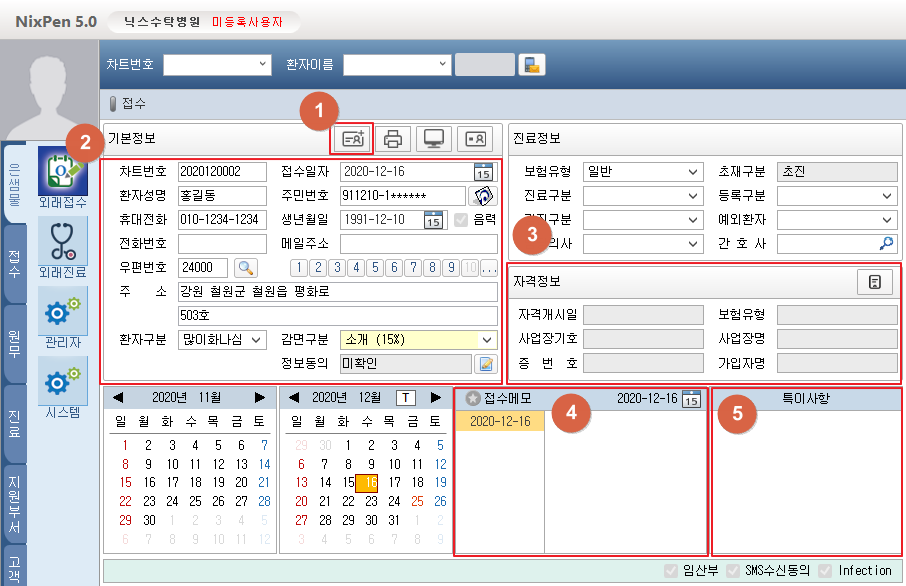
Task: Click the T today button on calendar
Action: tap(406, 397)
